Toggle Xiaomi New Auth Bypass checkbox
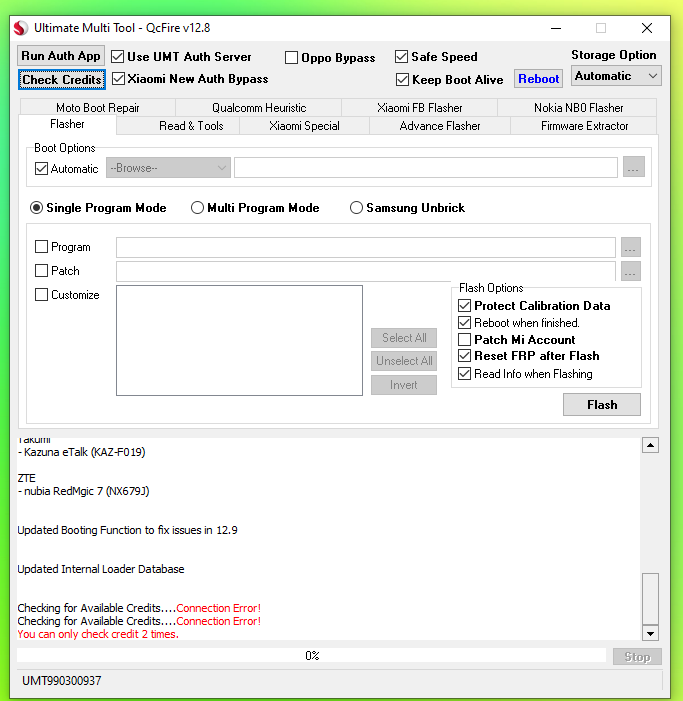Viewport: 683px width, 701px height. tap(118, 79)
